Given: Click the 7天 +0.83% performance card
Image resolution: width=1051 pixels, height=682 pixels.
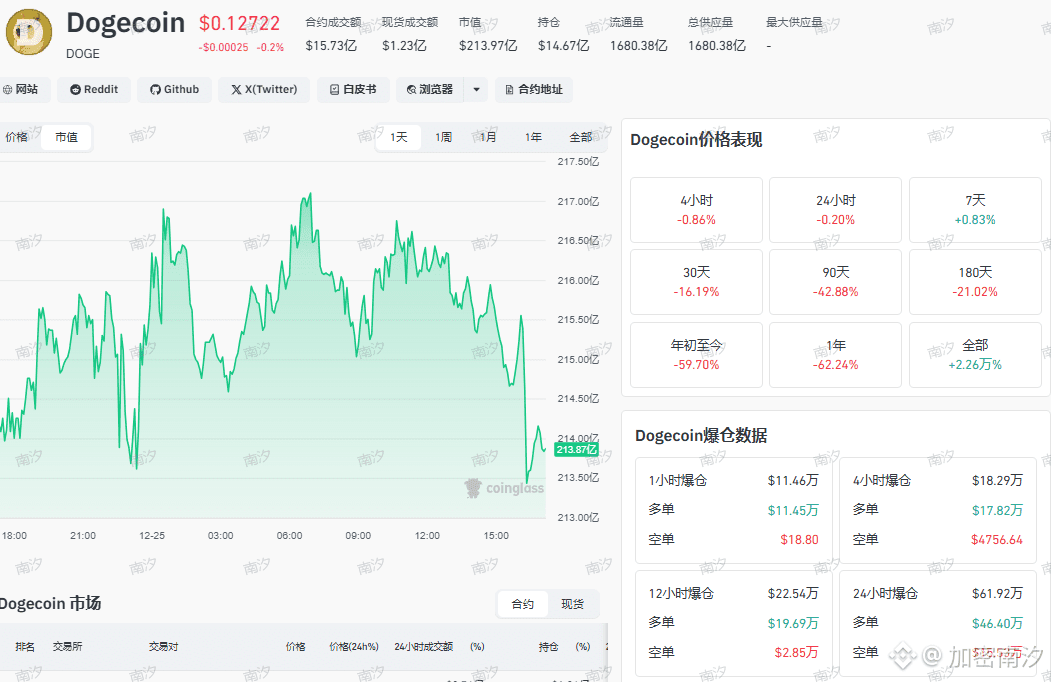Looking at the screenshot, I should pyautogui.click(x=975, y=210).
